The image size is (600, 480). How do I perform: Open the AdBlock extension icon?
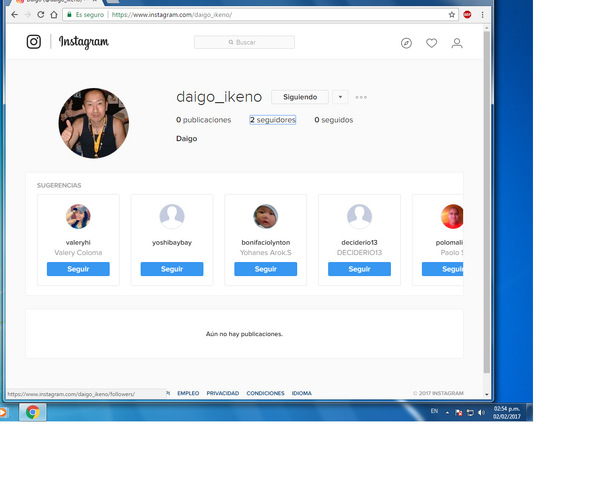[467, 15]
